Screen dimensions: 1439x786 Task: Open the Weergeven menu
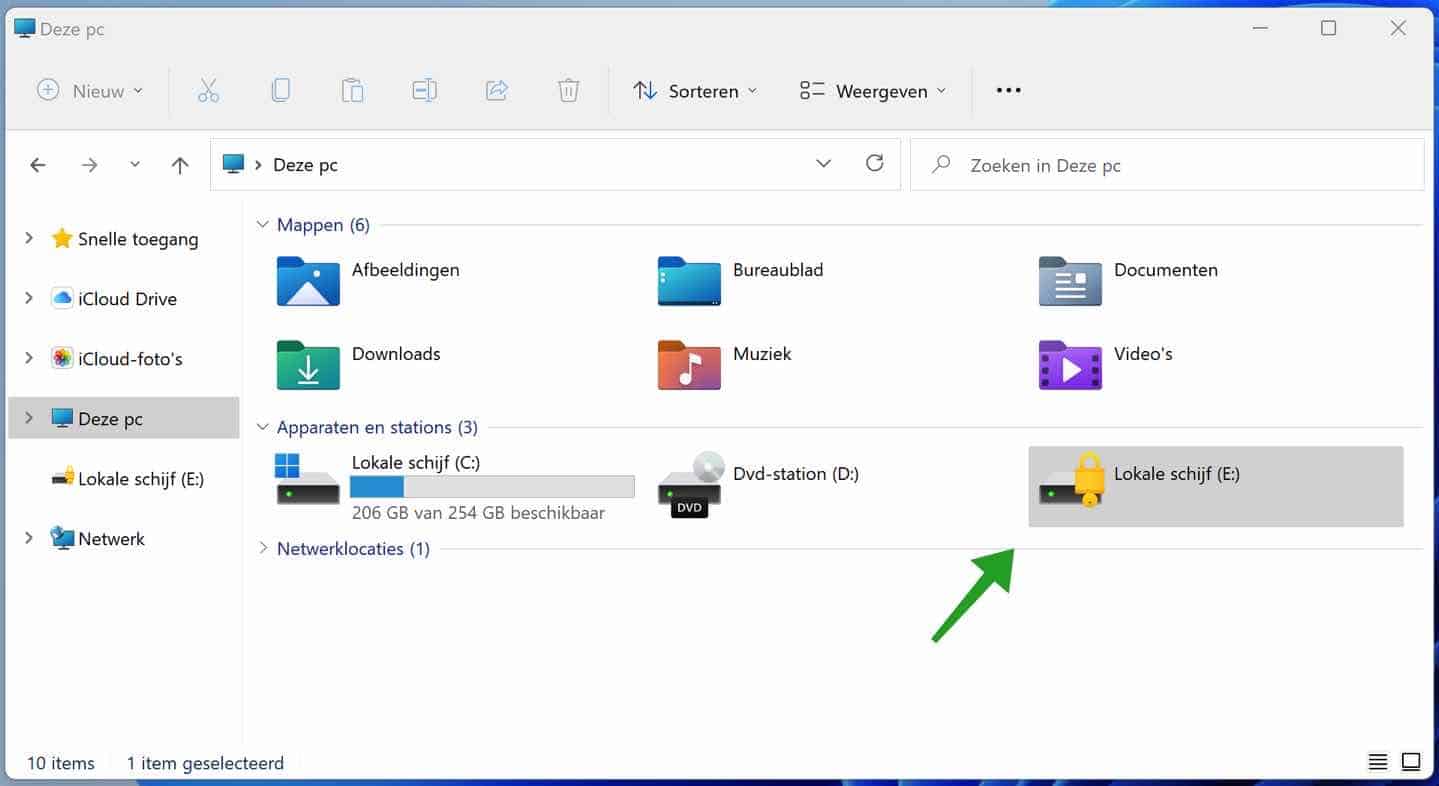pyautogui.click(x=873, y=91)
